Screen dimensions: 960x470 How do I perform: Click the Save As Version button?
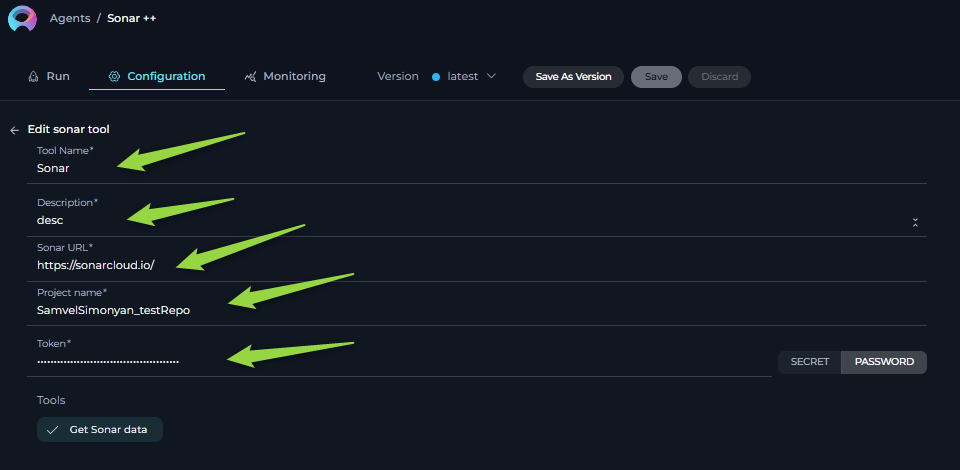pyautogui.click(x=573, y=77)
